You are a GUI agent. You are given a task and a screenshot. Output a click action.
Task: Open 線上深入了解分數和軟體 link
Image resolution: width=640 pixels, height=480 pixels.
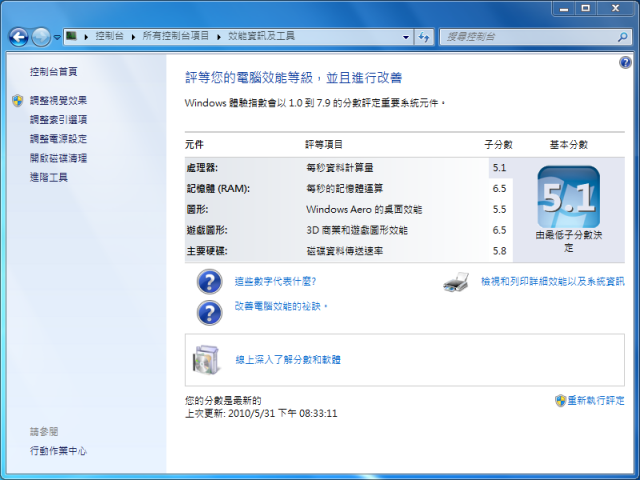tap(288, 360)
